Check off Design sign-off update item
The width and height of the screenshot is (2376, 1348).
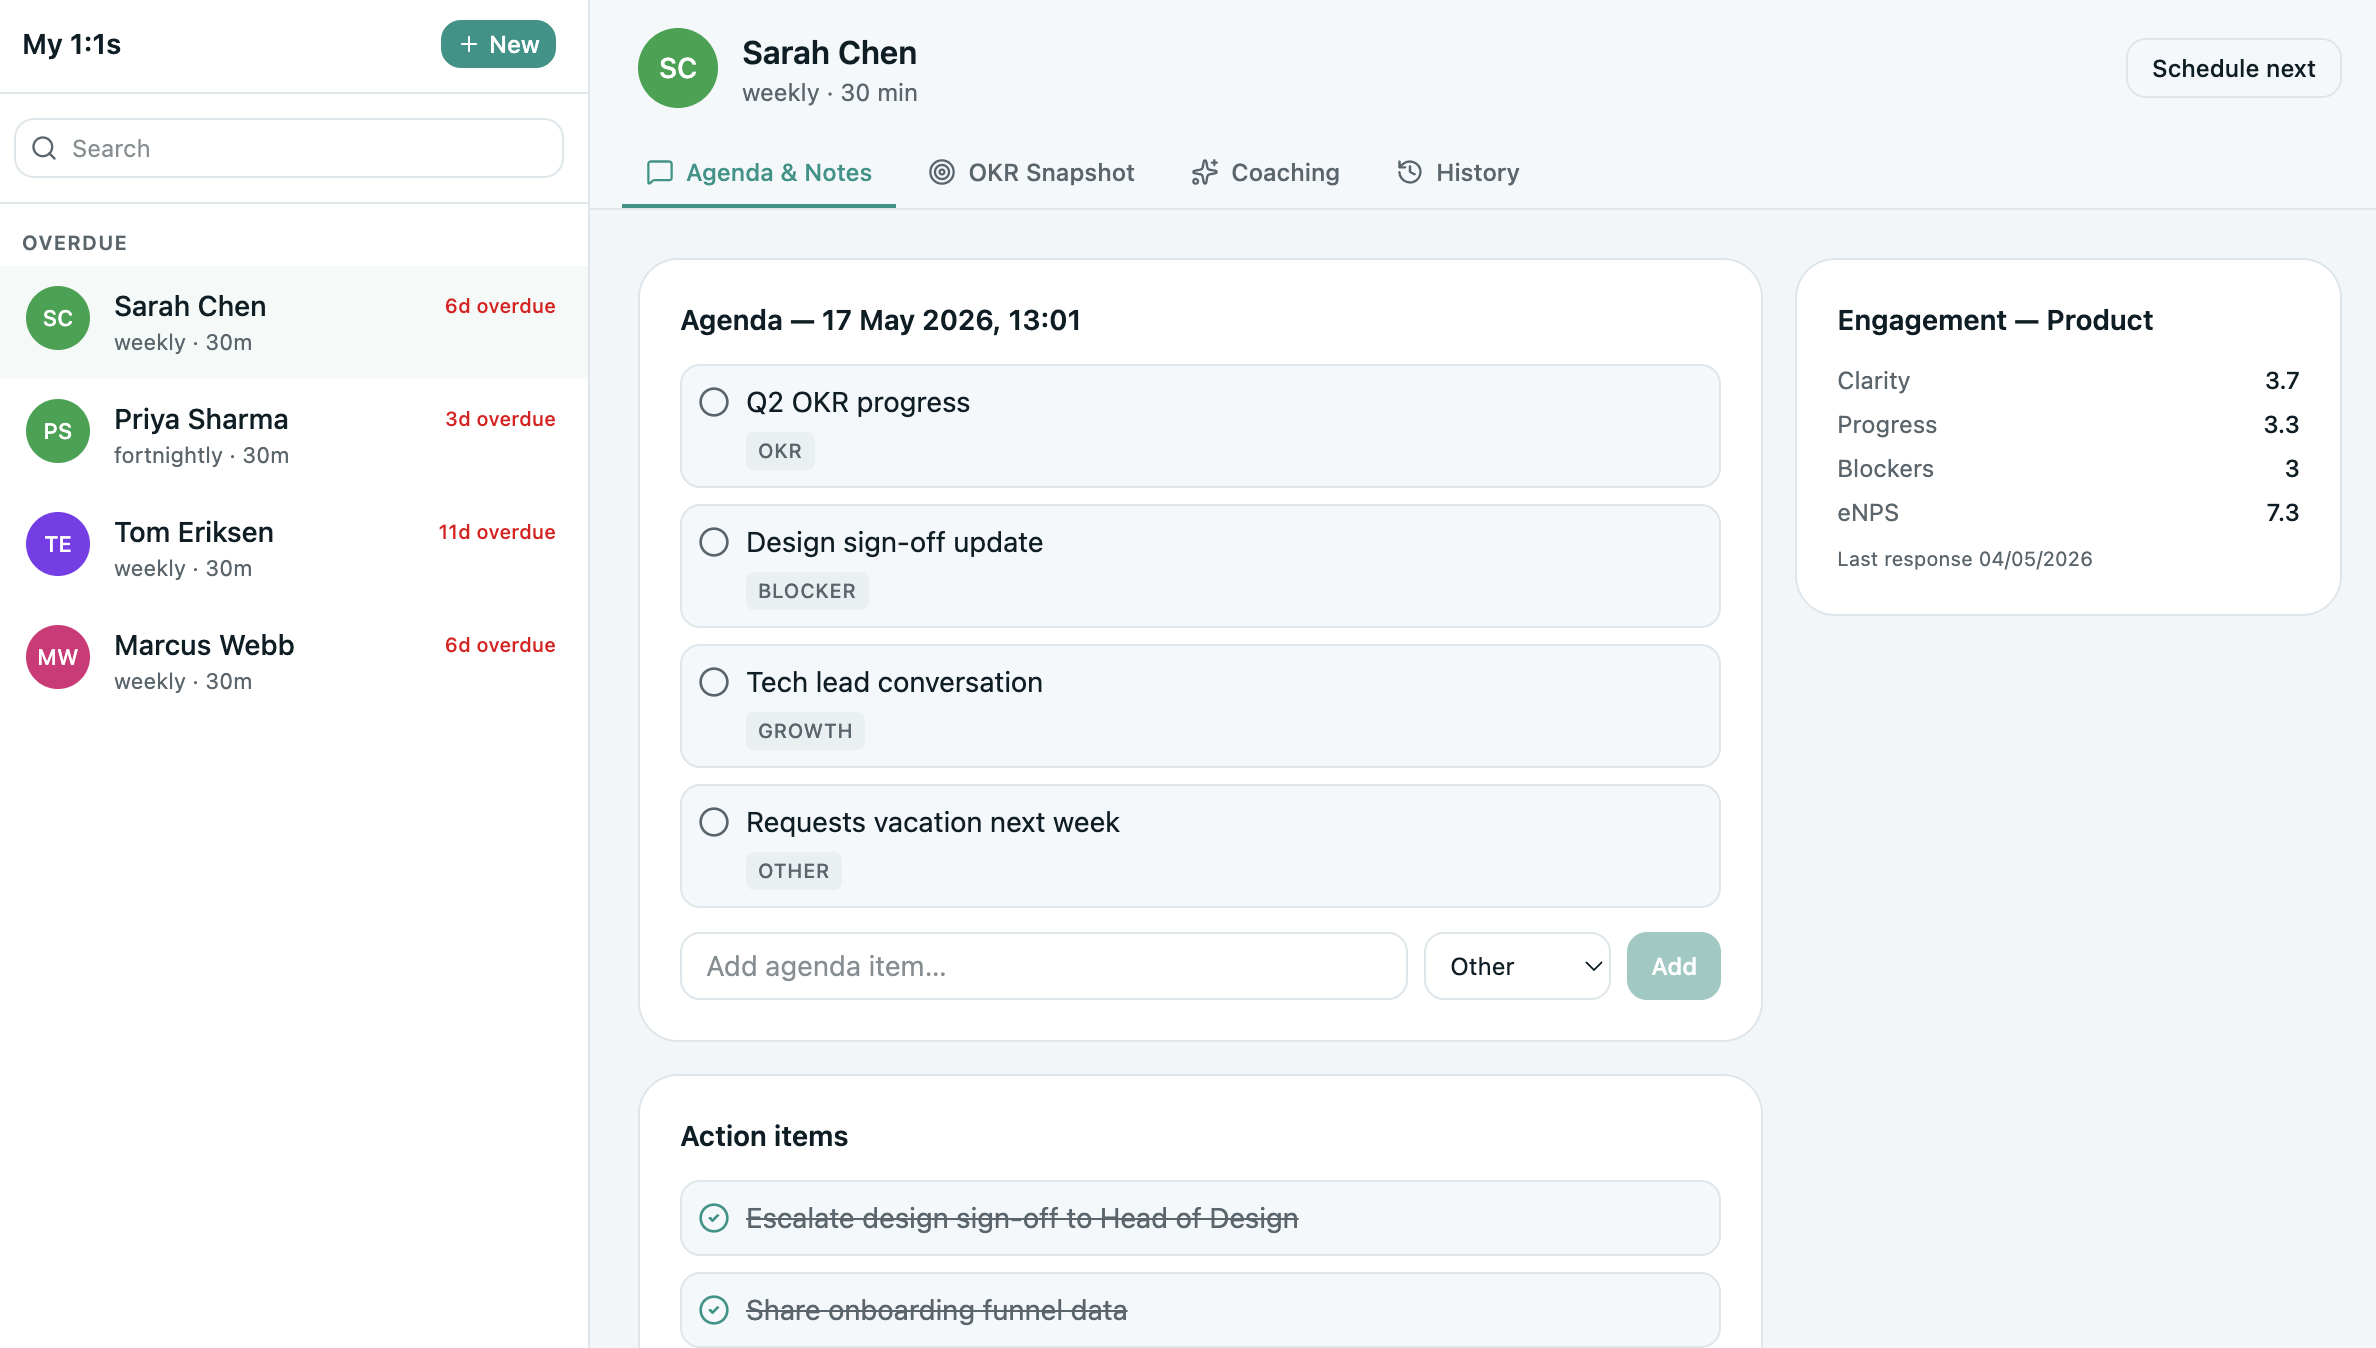tap(714, 542)
